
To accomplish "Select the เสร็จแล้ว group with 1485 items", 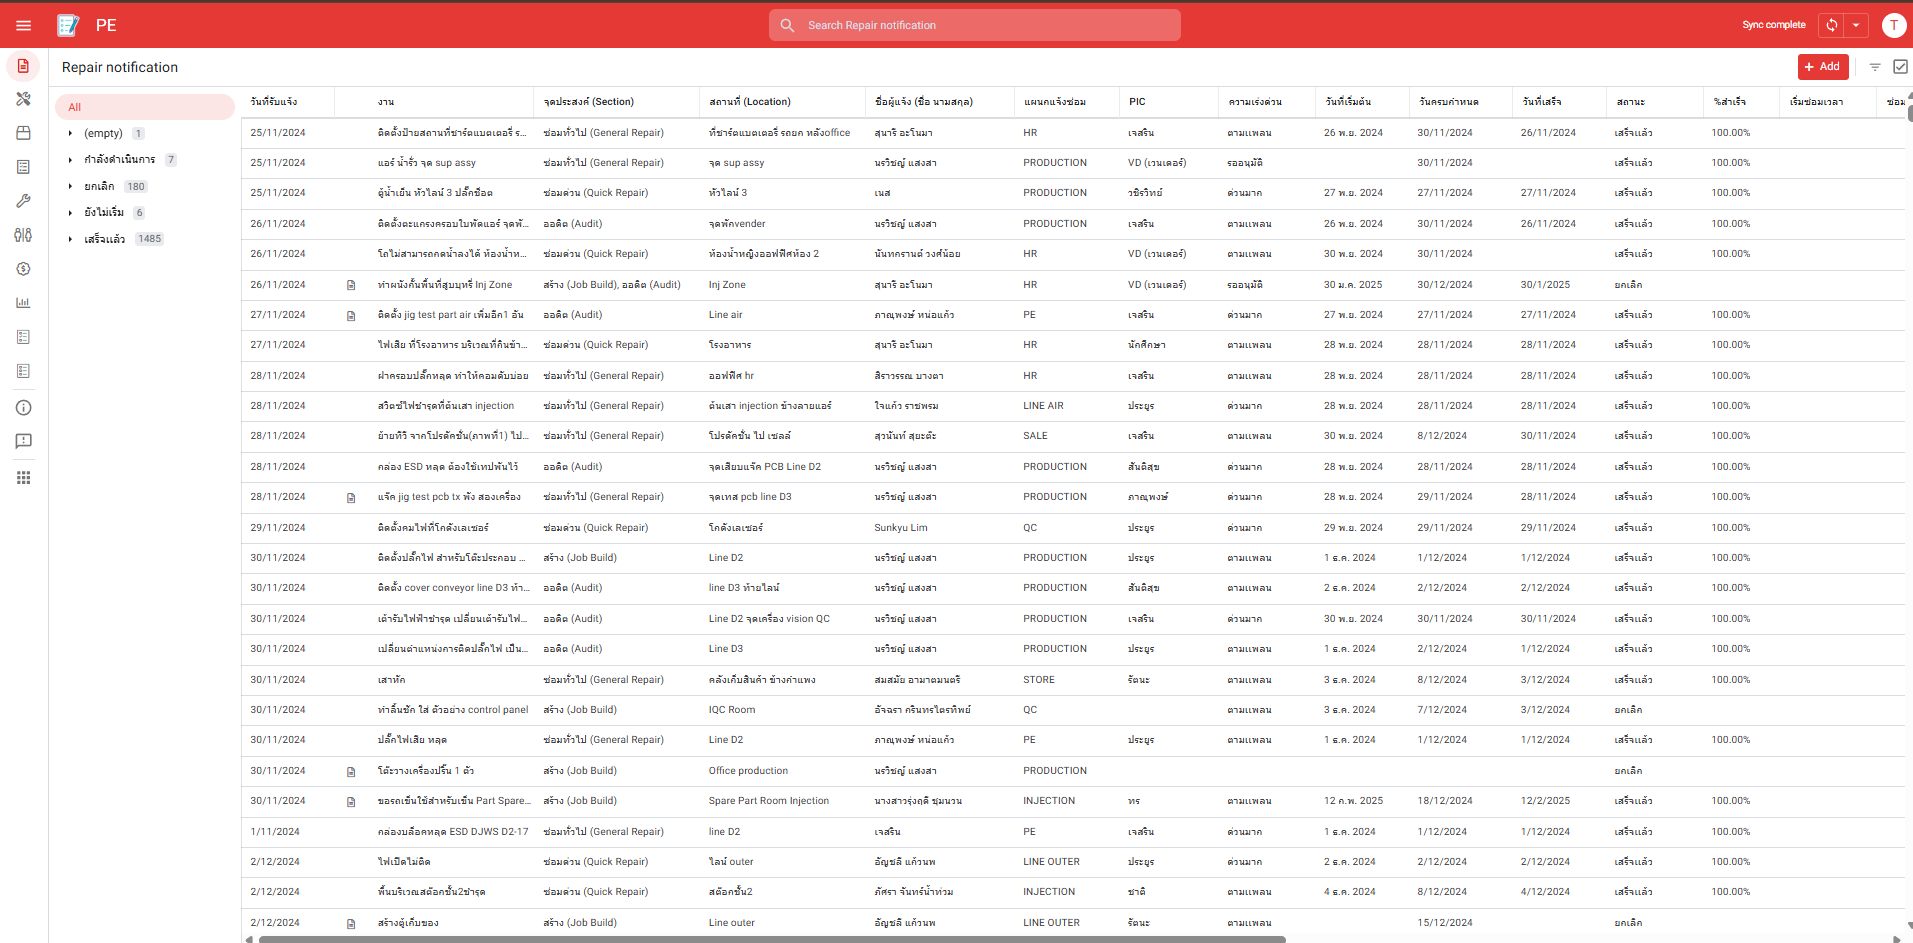I will pos(145,239).
